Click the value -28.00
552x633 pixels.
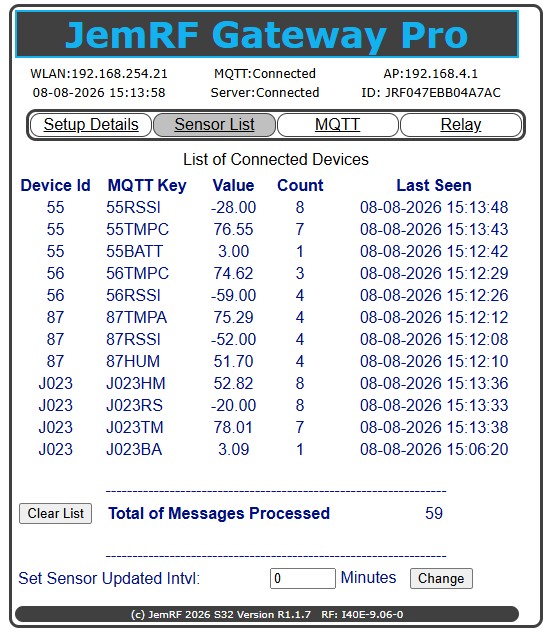[233, 208]
